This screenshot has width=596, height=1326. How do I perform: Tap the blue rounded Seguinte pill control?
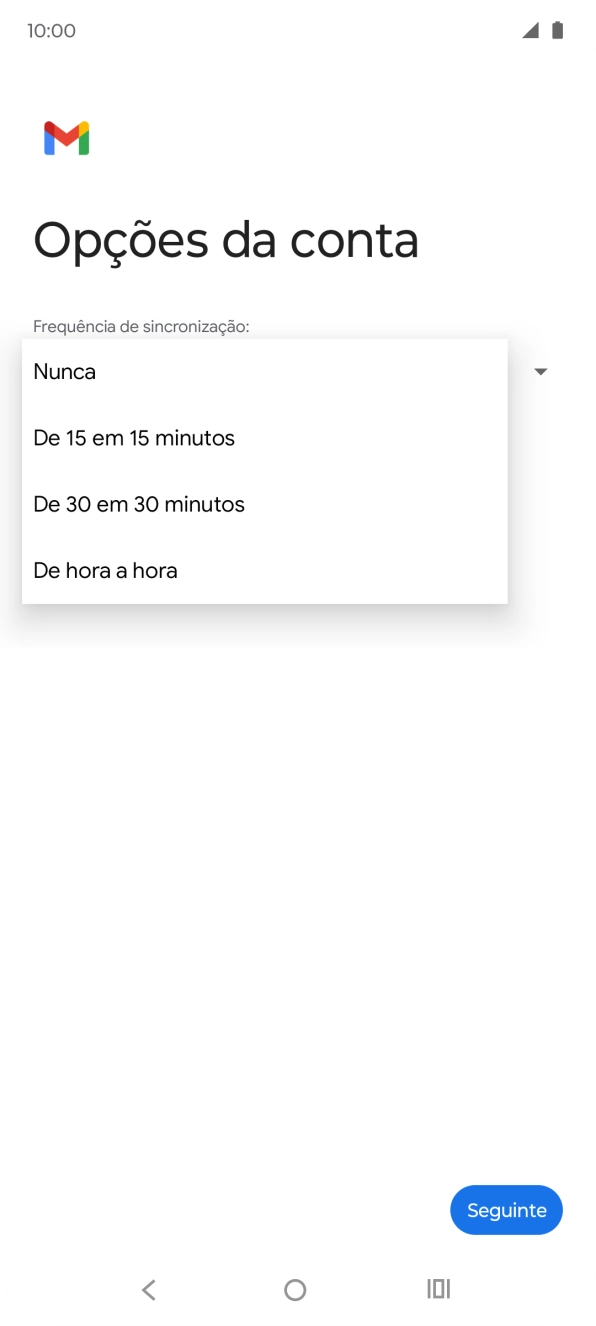[506, 1210]
